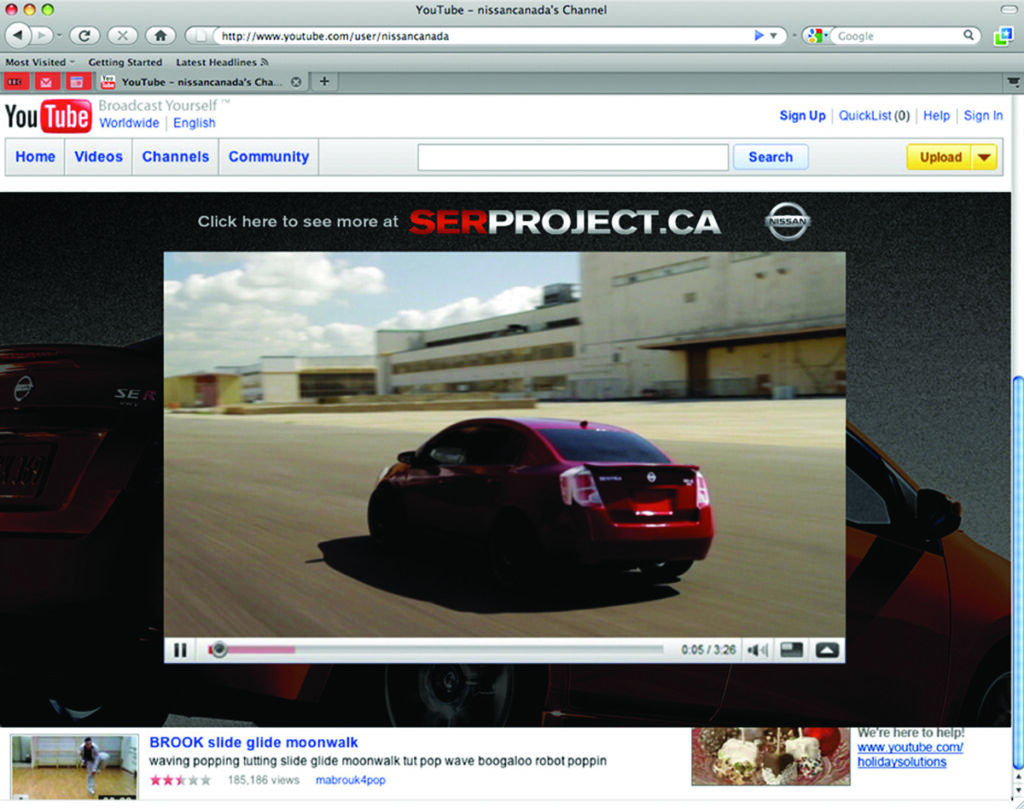This screenshot has height=809, width=1024.
Task: Pause the video with pause button
Action: pos(180,650)
